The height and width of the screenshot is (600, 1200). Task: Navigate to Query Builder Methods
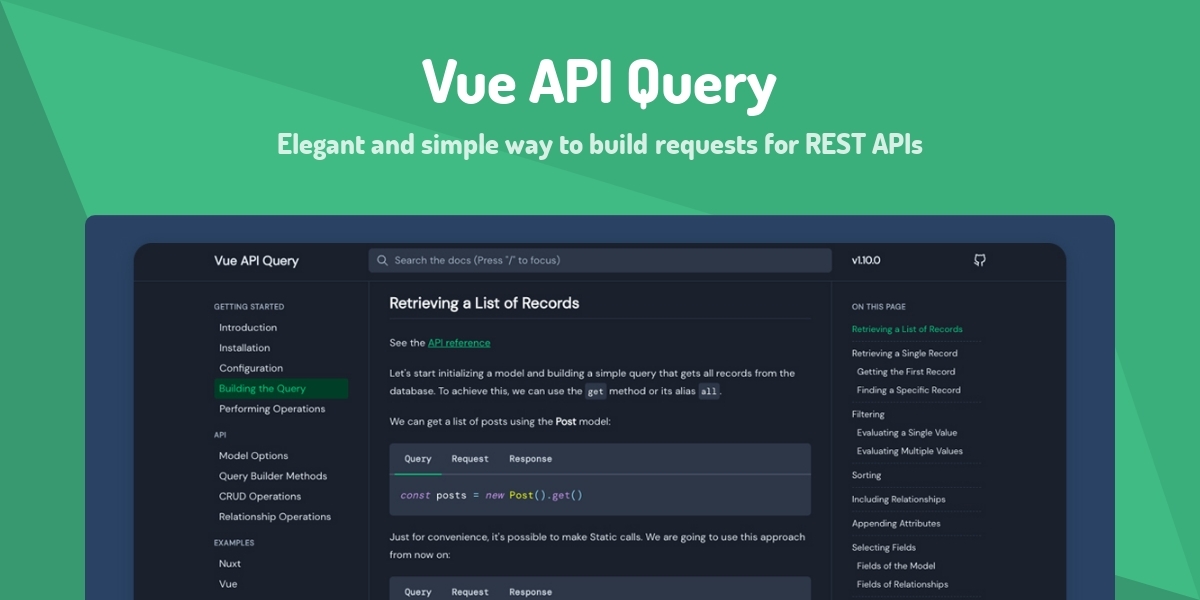pos(273,476)
